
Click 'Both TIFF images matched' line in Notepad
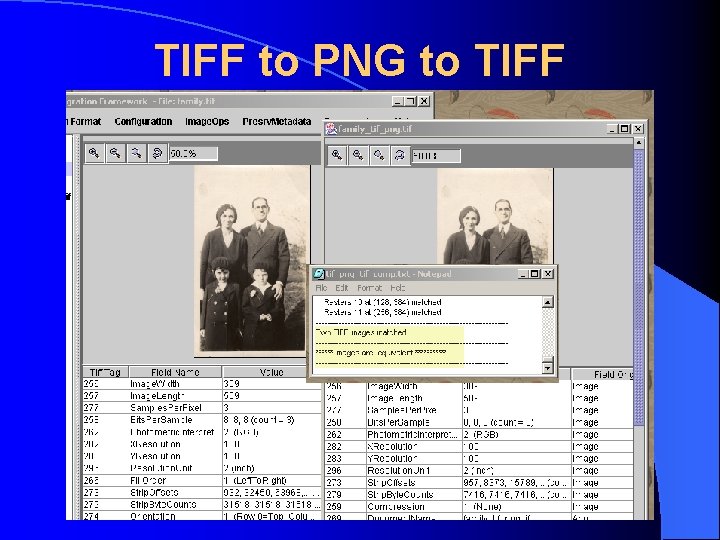pos(361,332)
